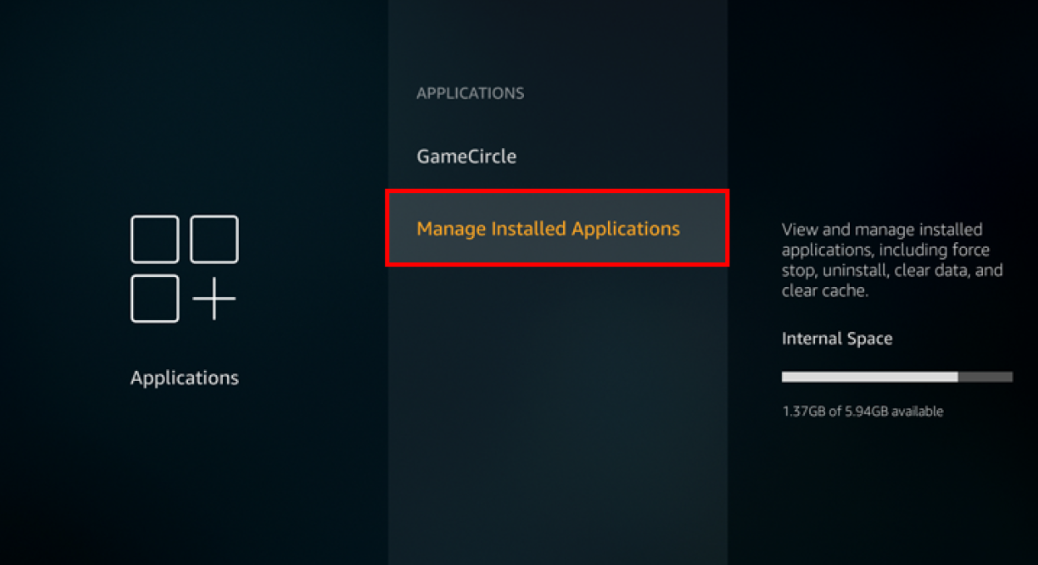The height and width of the screenshot is (565, 1038).
Task: Select Manage Installed Applications
Action: (557, 229)
